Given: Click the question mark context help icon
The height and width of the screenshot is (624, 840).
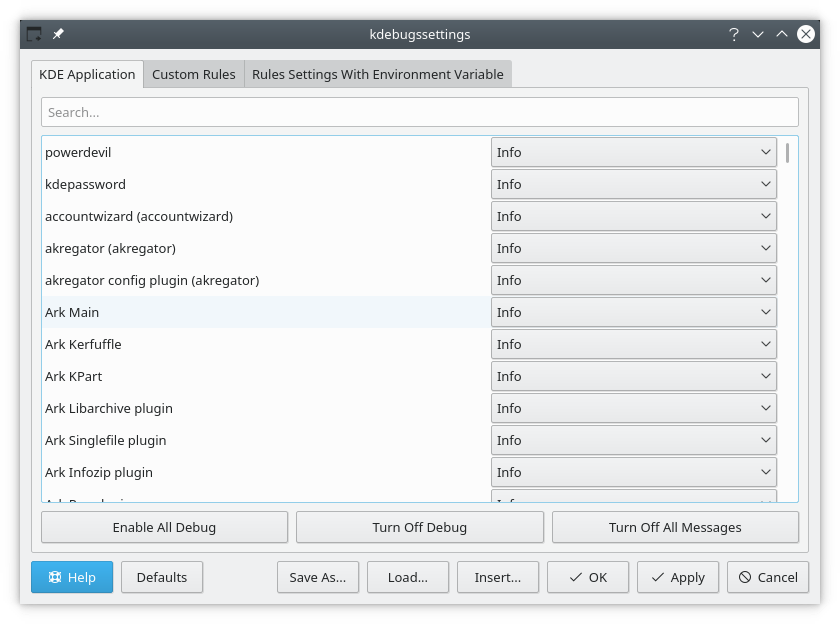Looking at the screenshot, I should point(734,34).
